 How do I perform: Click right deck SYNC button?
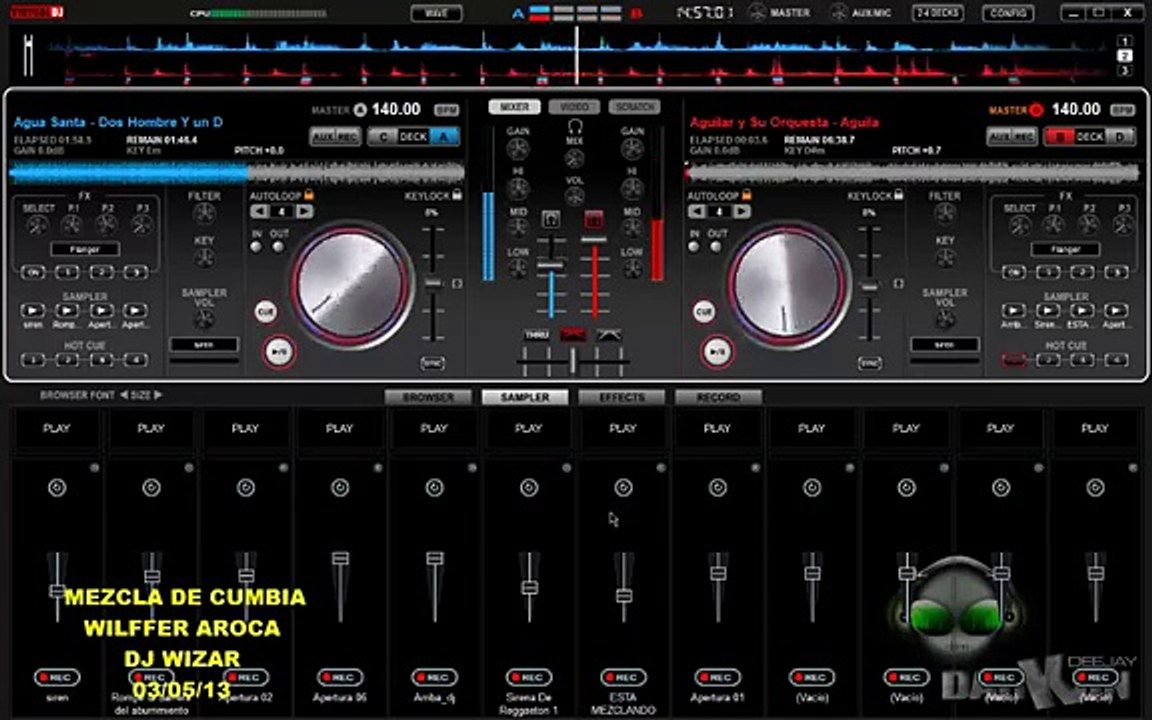(x=869, y=363)
